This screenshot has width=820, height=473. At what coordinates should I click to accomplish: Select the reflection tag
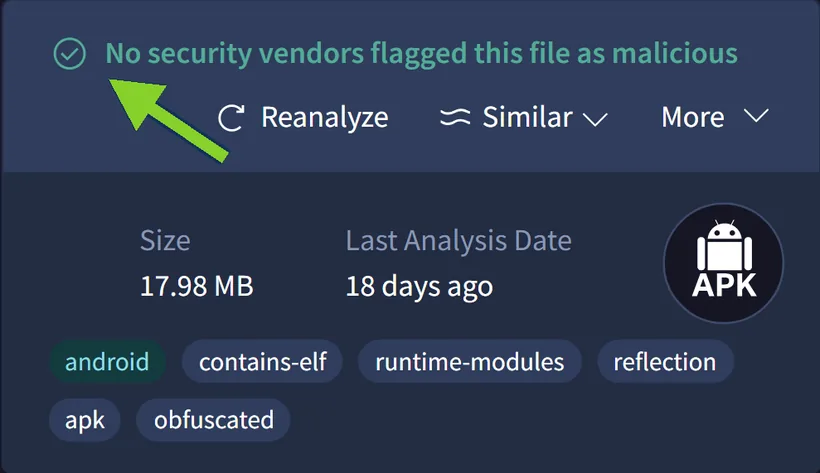665,362
